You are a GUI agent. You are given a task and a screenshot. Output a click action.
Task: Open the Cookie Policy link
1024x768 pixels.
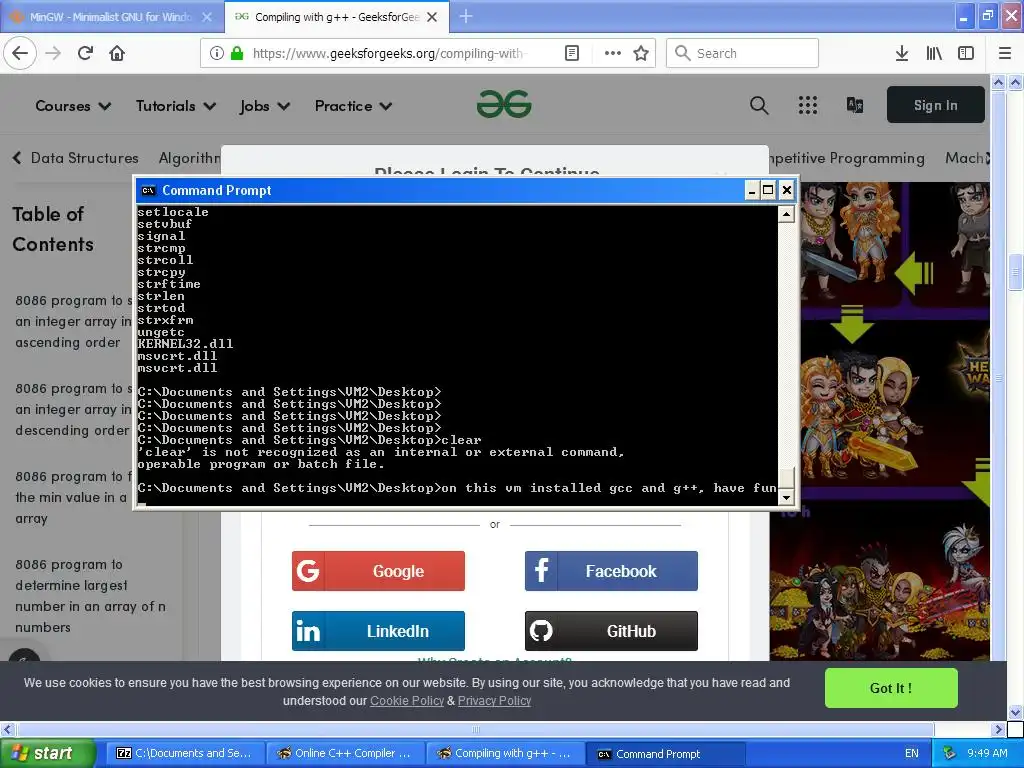tap(407, 701)
